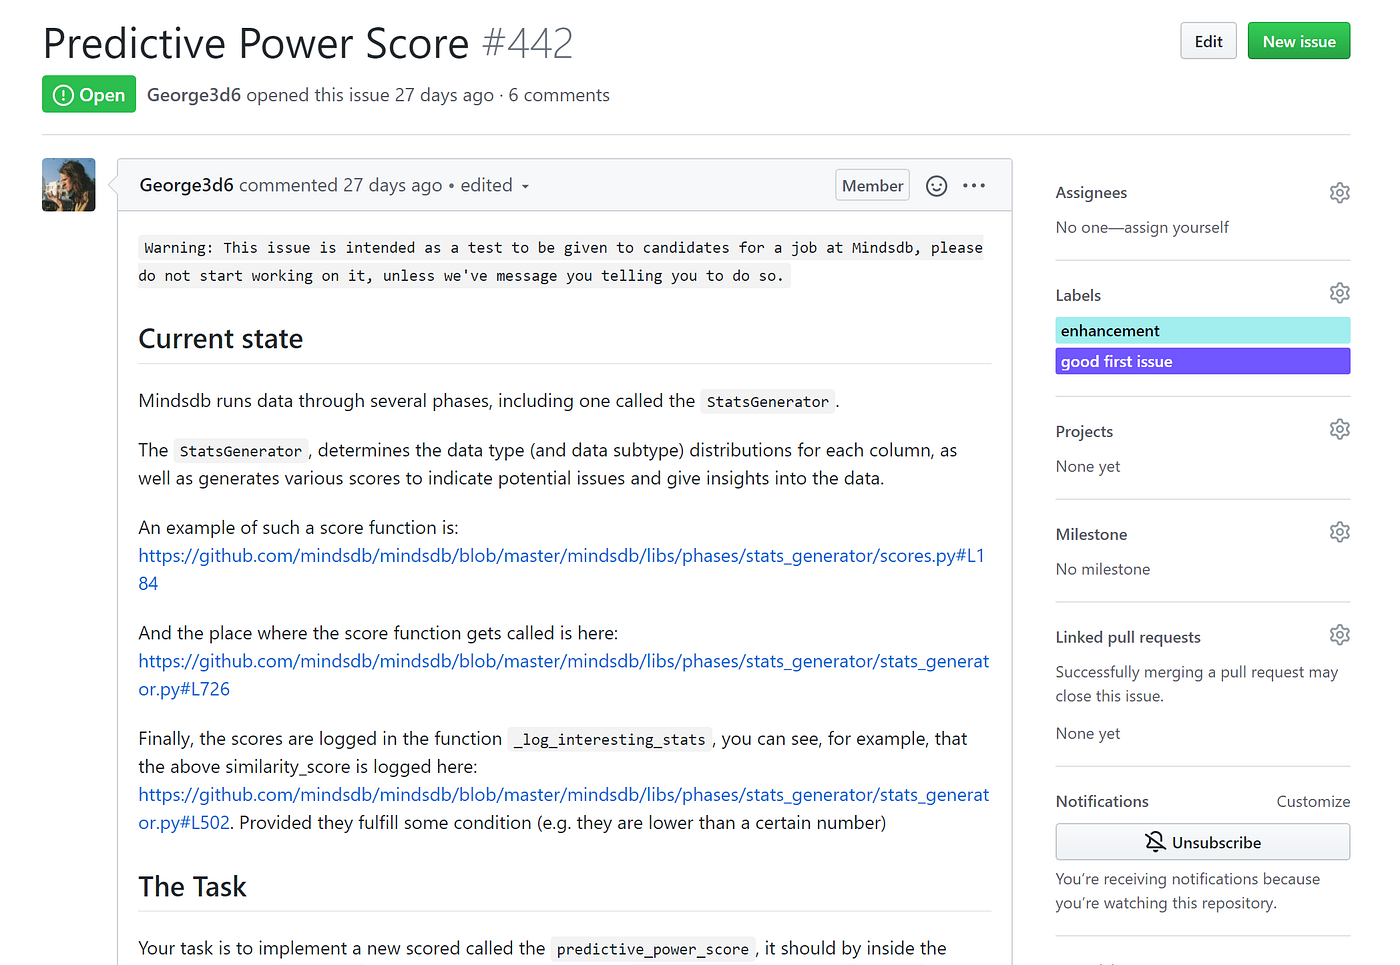Click the Open issue status badge
1400x965 pixels.
point(88,93)
